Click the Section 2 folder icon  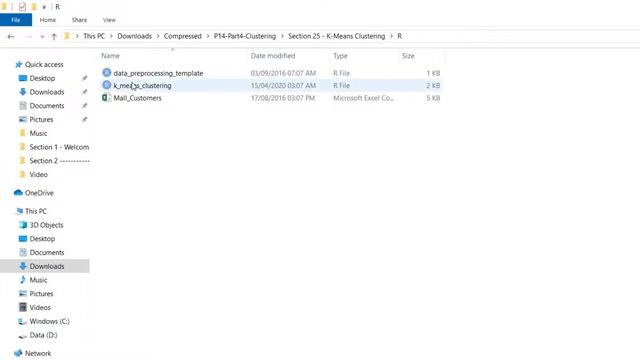[x=23, y=160]
